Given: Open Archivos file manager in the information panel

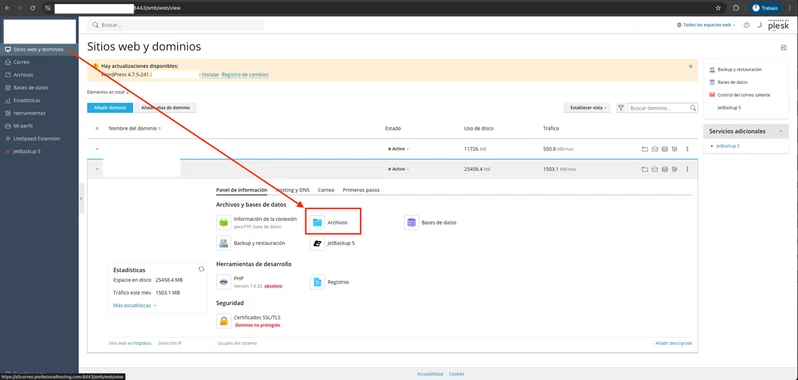Looking at the screenshot, I should tap(330, 222).
